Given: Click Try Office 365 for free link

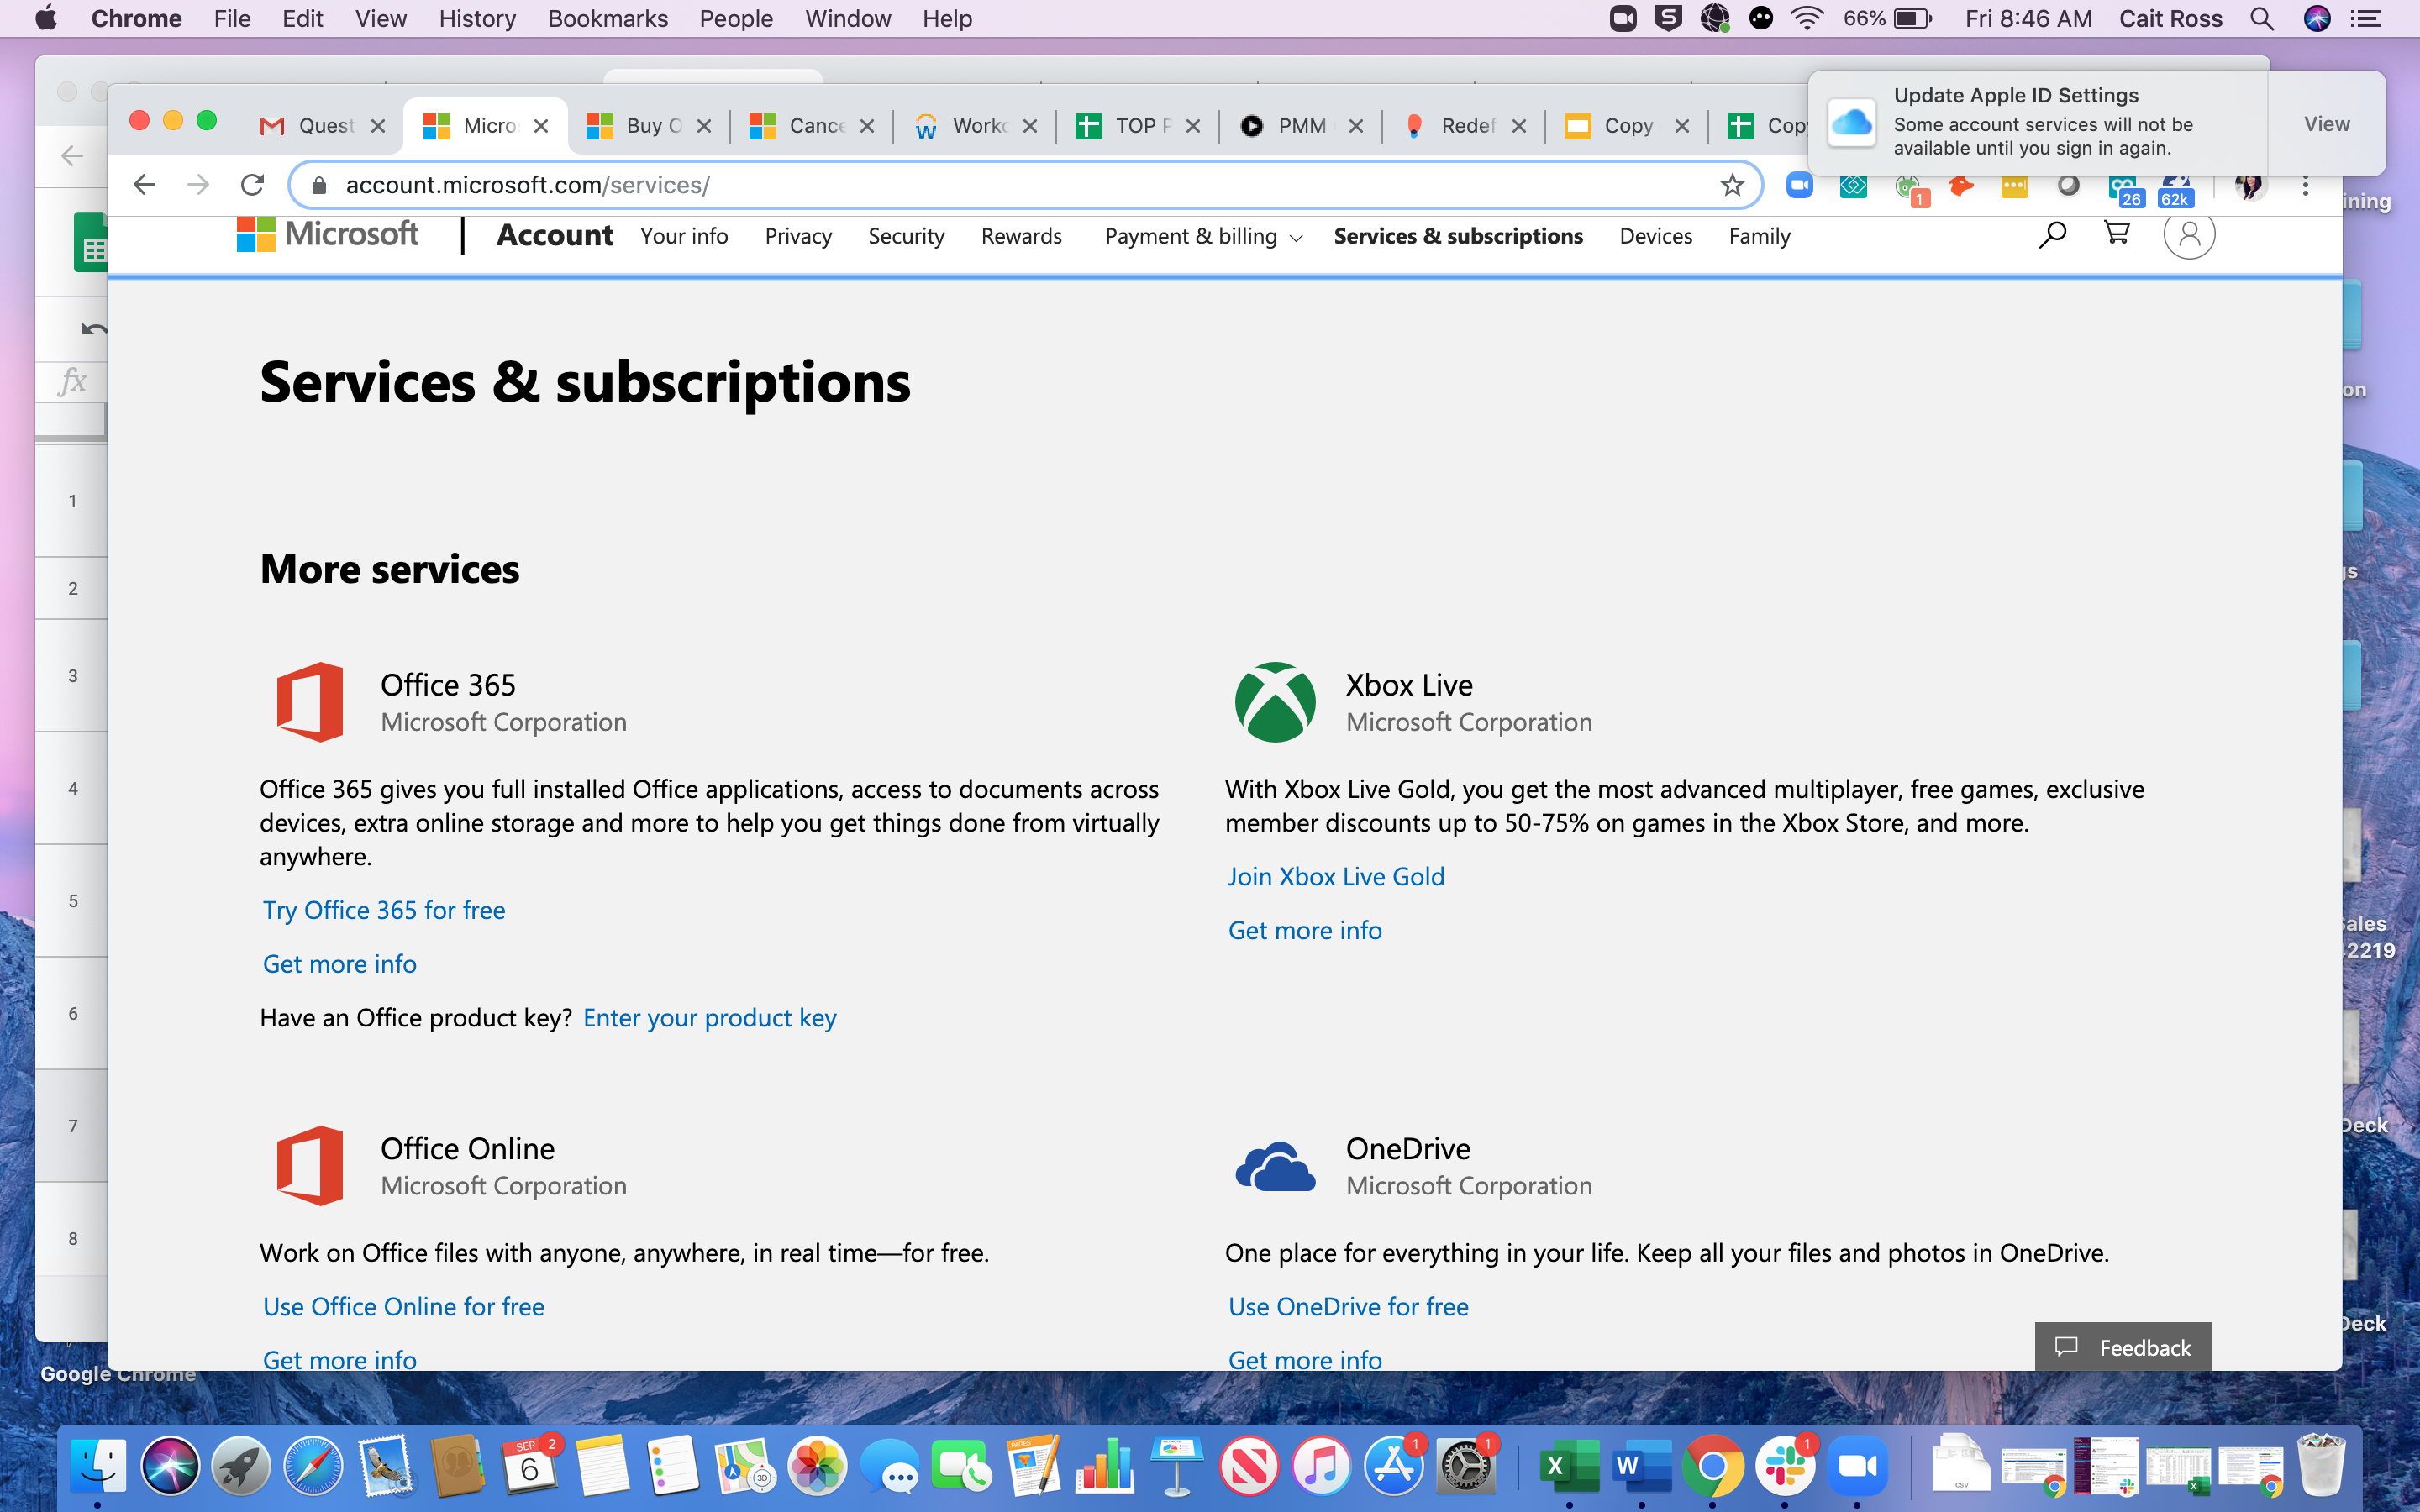Looking at the screenshot, I should pyautogui.click(x=383, y=907).
